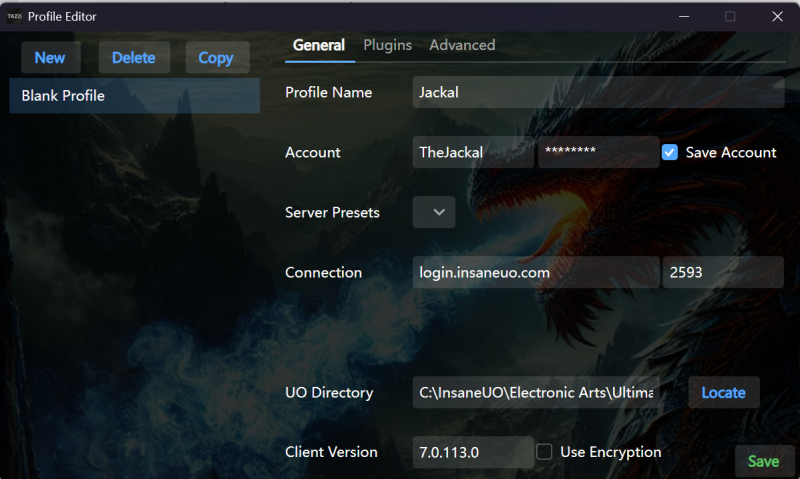Open the Advanced tab
Viewport: 800px width, 479px height.
462,45
